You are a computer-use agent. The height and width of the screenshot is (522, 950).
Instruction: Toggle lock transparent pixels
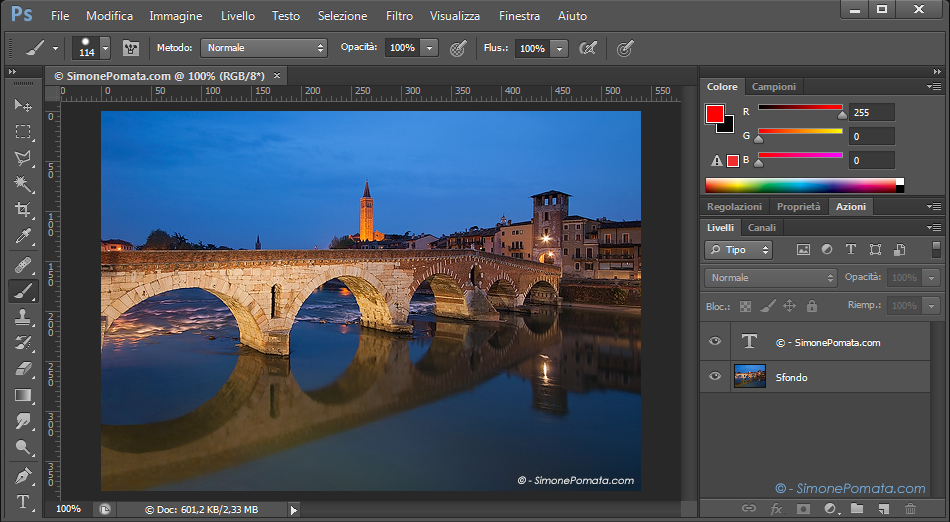click(x=746, y=306)
